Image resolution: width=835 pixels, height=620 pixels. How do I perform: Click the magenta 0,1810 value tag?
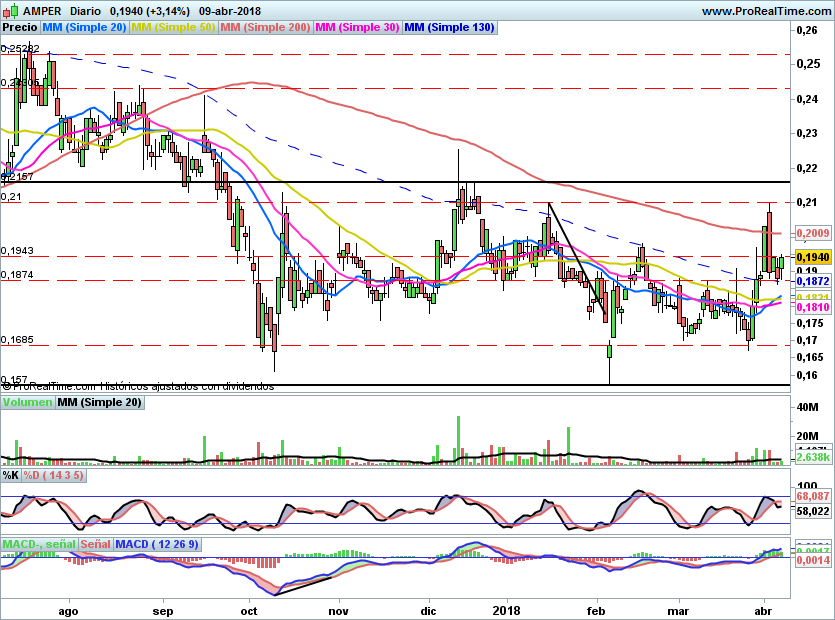[813, 307]
